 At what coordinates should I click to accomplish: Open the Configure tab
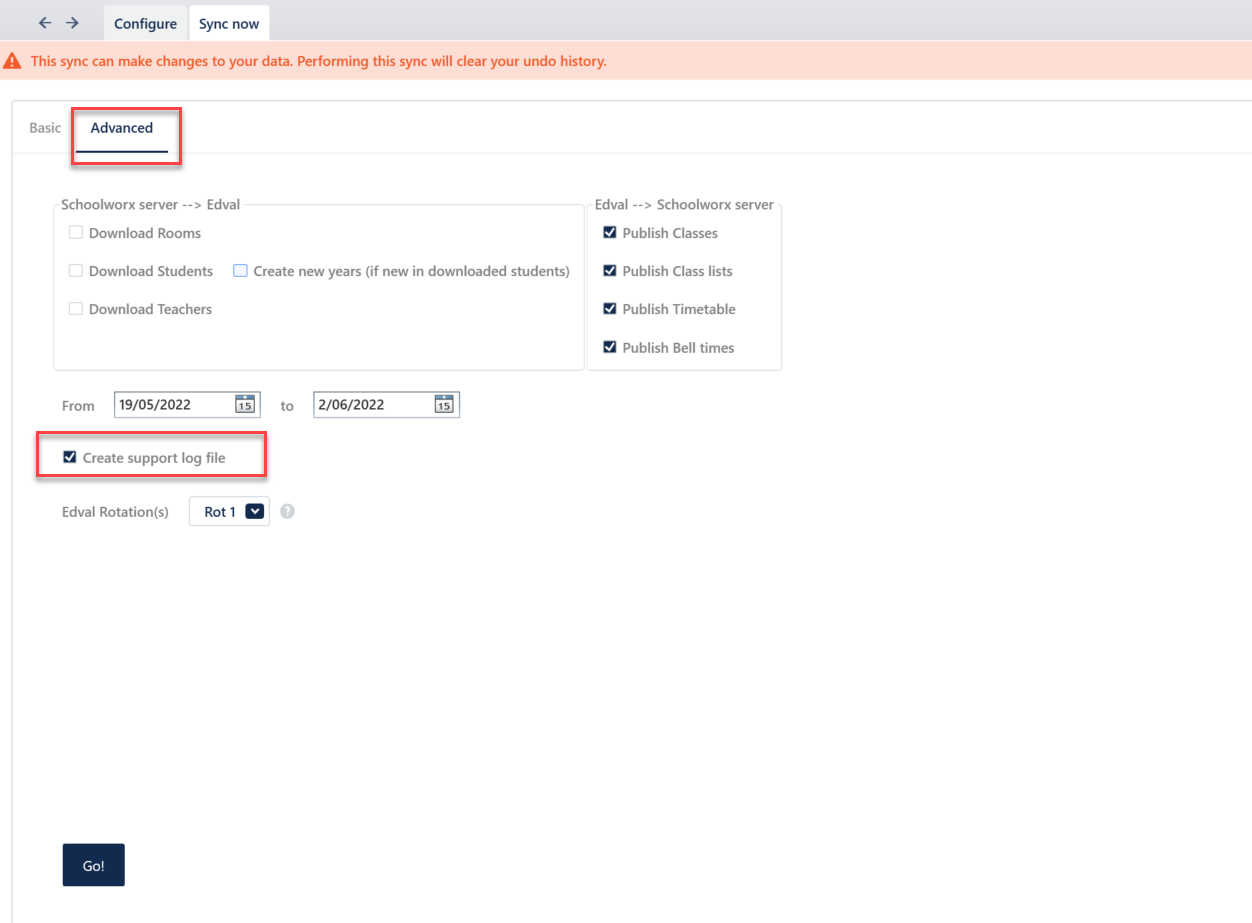coord(145,24)
